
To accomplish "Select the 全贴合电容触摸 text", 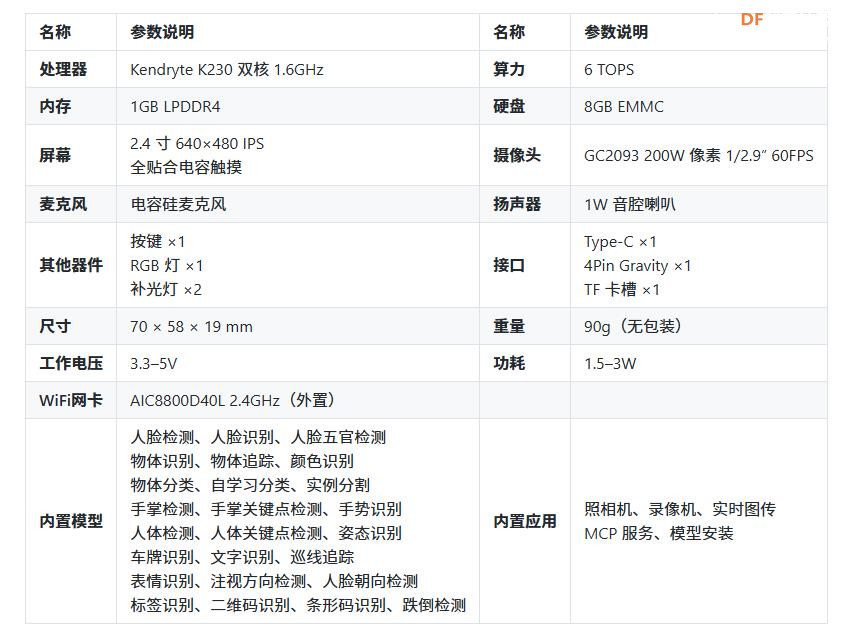I will pyautogui.click(x=186, y=167).
